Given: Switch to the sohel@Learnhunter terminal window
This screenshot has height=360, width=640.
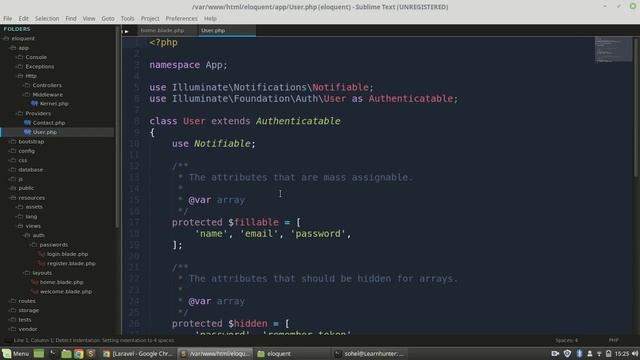Looking at the screenshot, I should pyautogui.click(x=370, y=353).
